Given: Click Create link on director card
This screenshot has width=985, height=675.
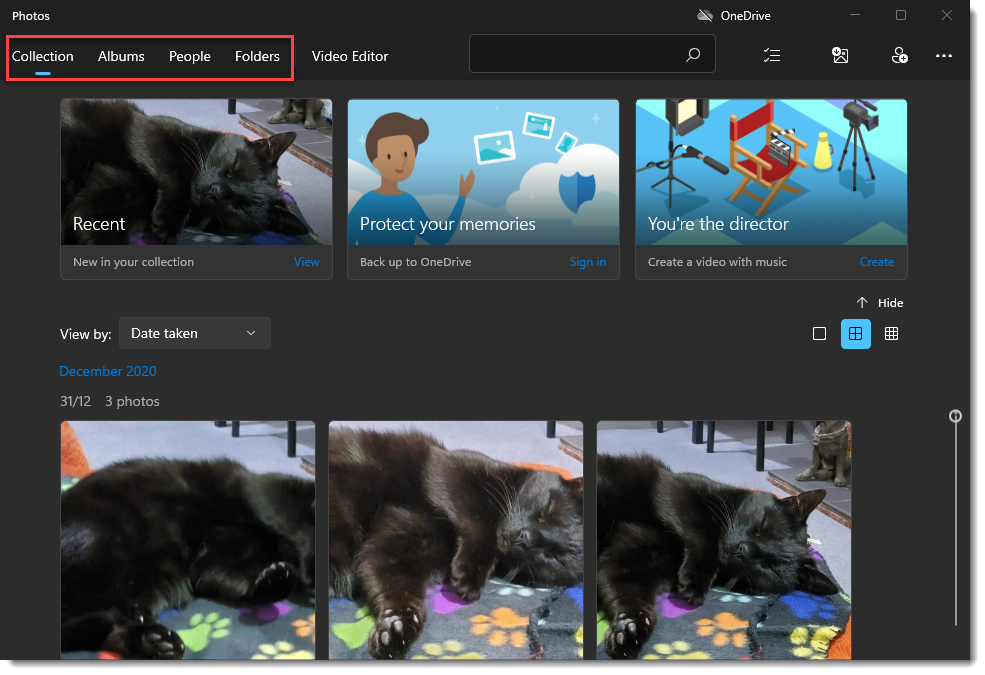Looking at the screenshot, I should [x=876, y=262].
